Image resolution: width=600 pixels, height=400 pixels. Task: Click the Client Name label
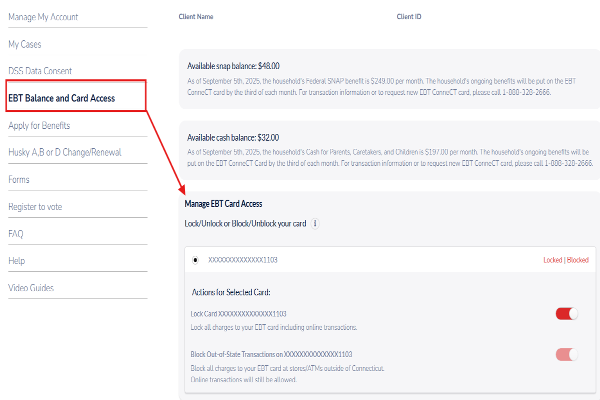pos(196,16)
